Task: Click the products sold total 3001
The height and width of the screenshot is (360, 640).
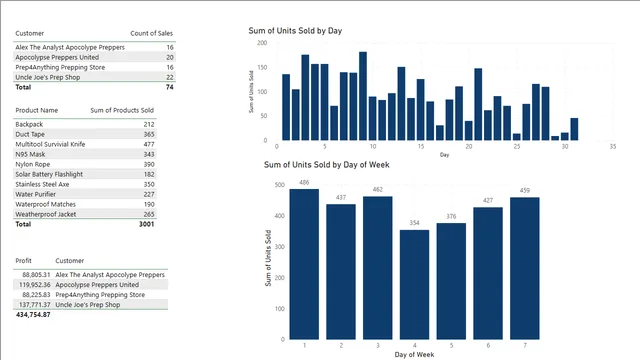Action: [x=147, y=224]
